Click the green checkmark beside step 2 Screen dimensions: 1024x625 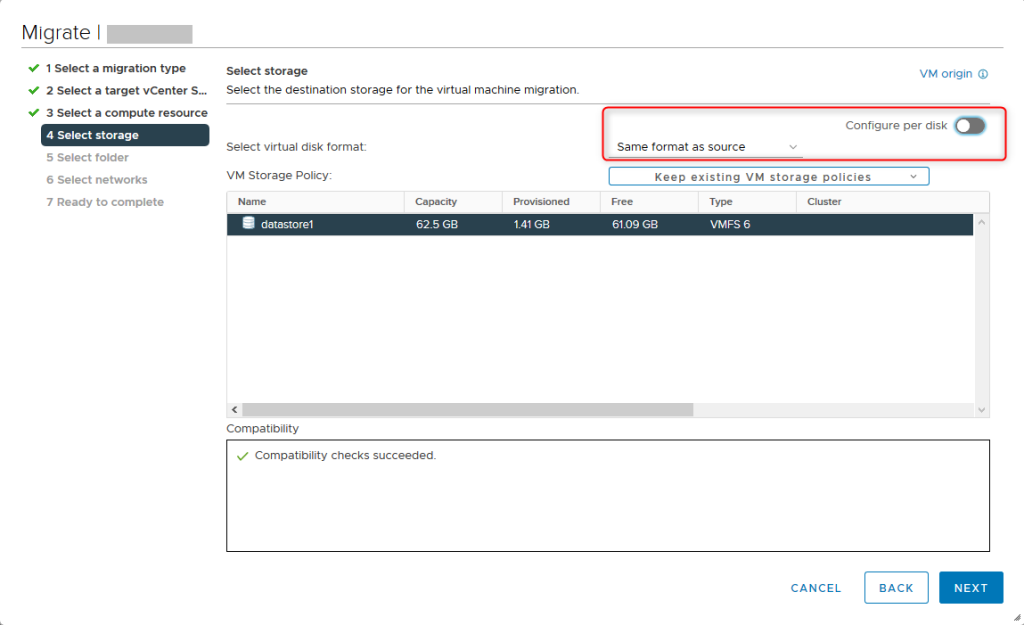[x=34, y=90]
